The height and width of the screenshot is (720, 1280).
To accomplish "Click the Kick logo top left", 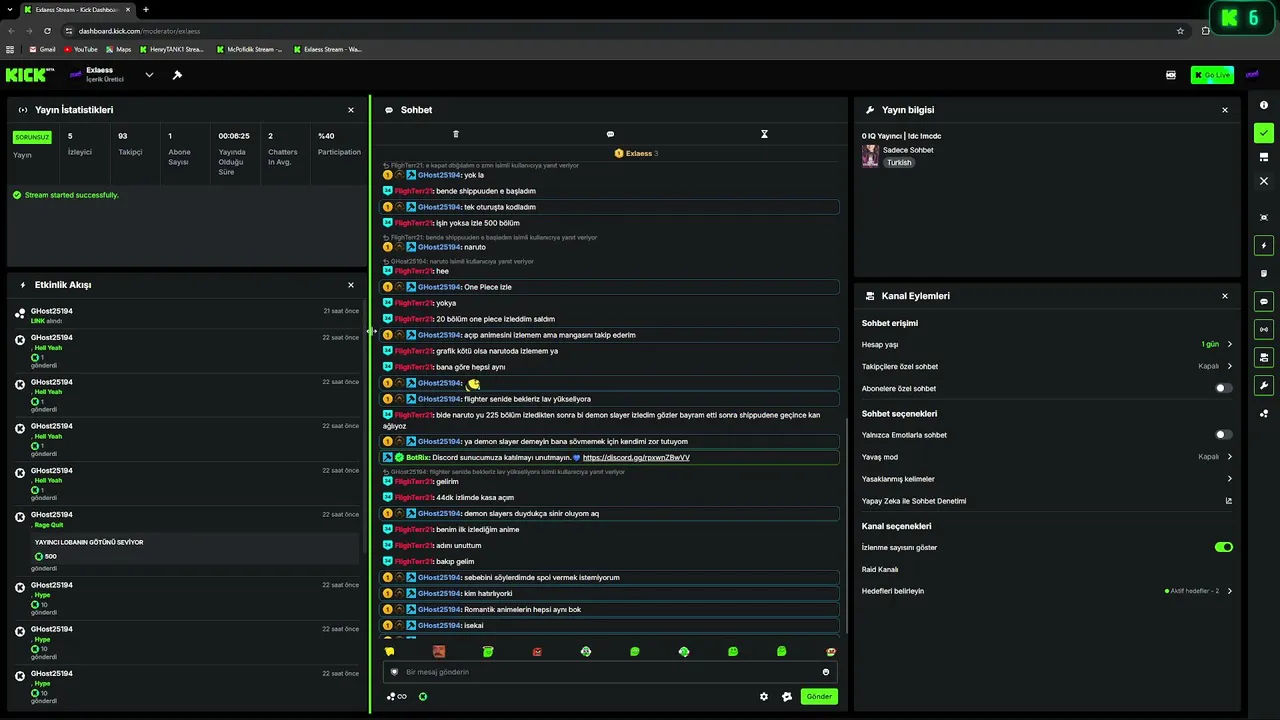I will (30, 75).
